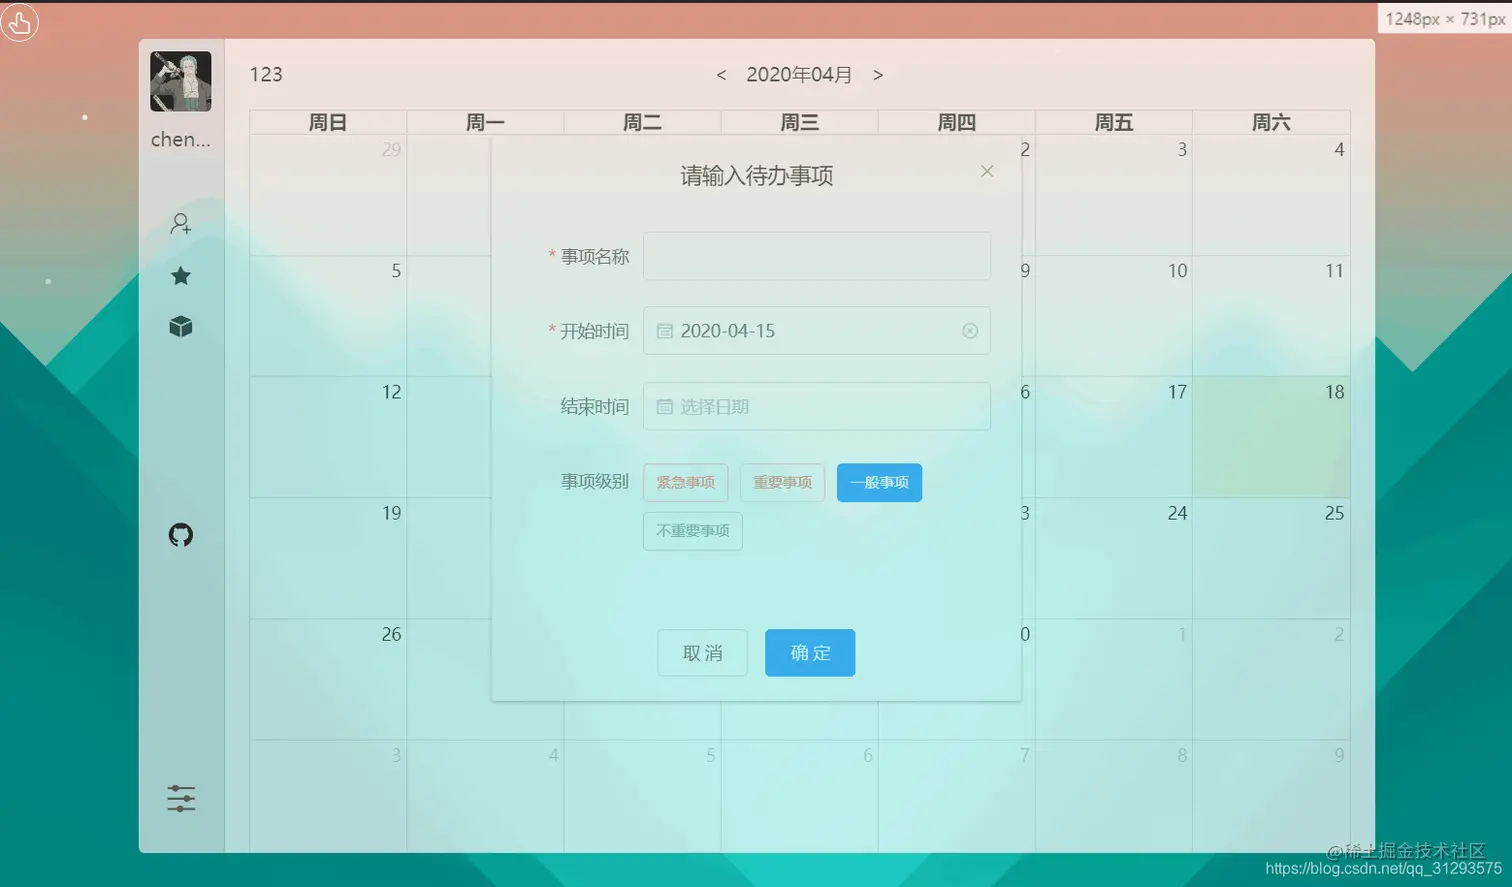Click the 周日 column header
The width and height of the screenshot is (1512, 887).
pyautogui.click(x=328, y=122)
